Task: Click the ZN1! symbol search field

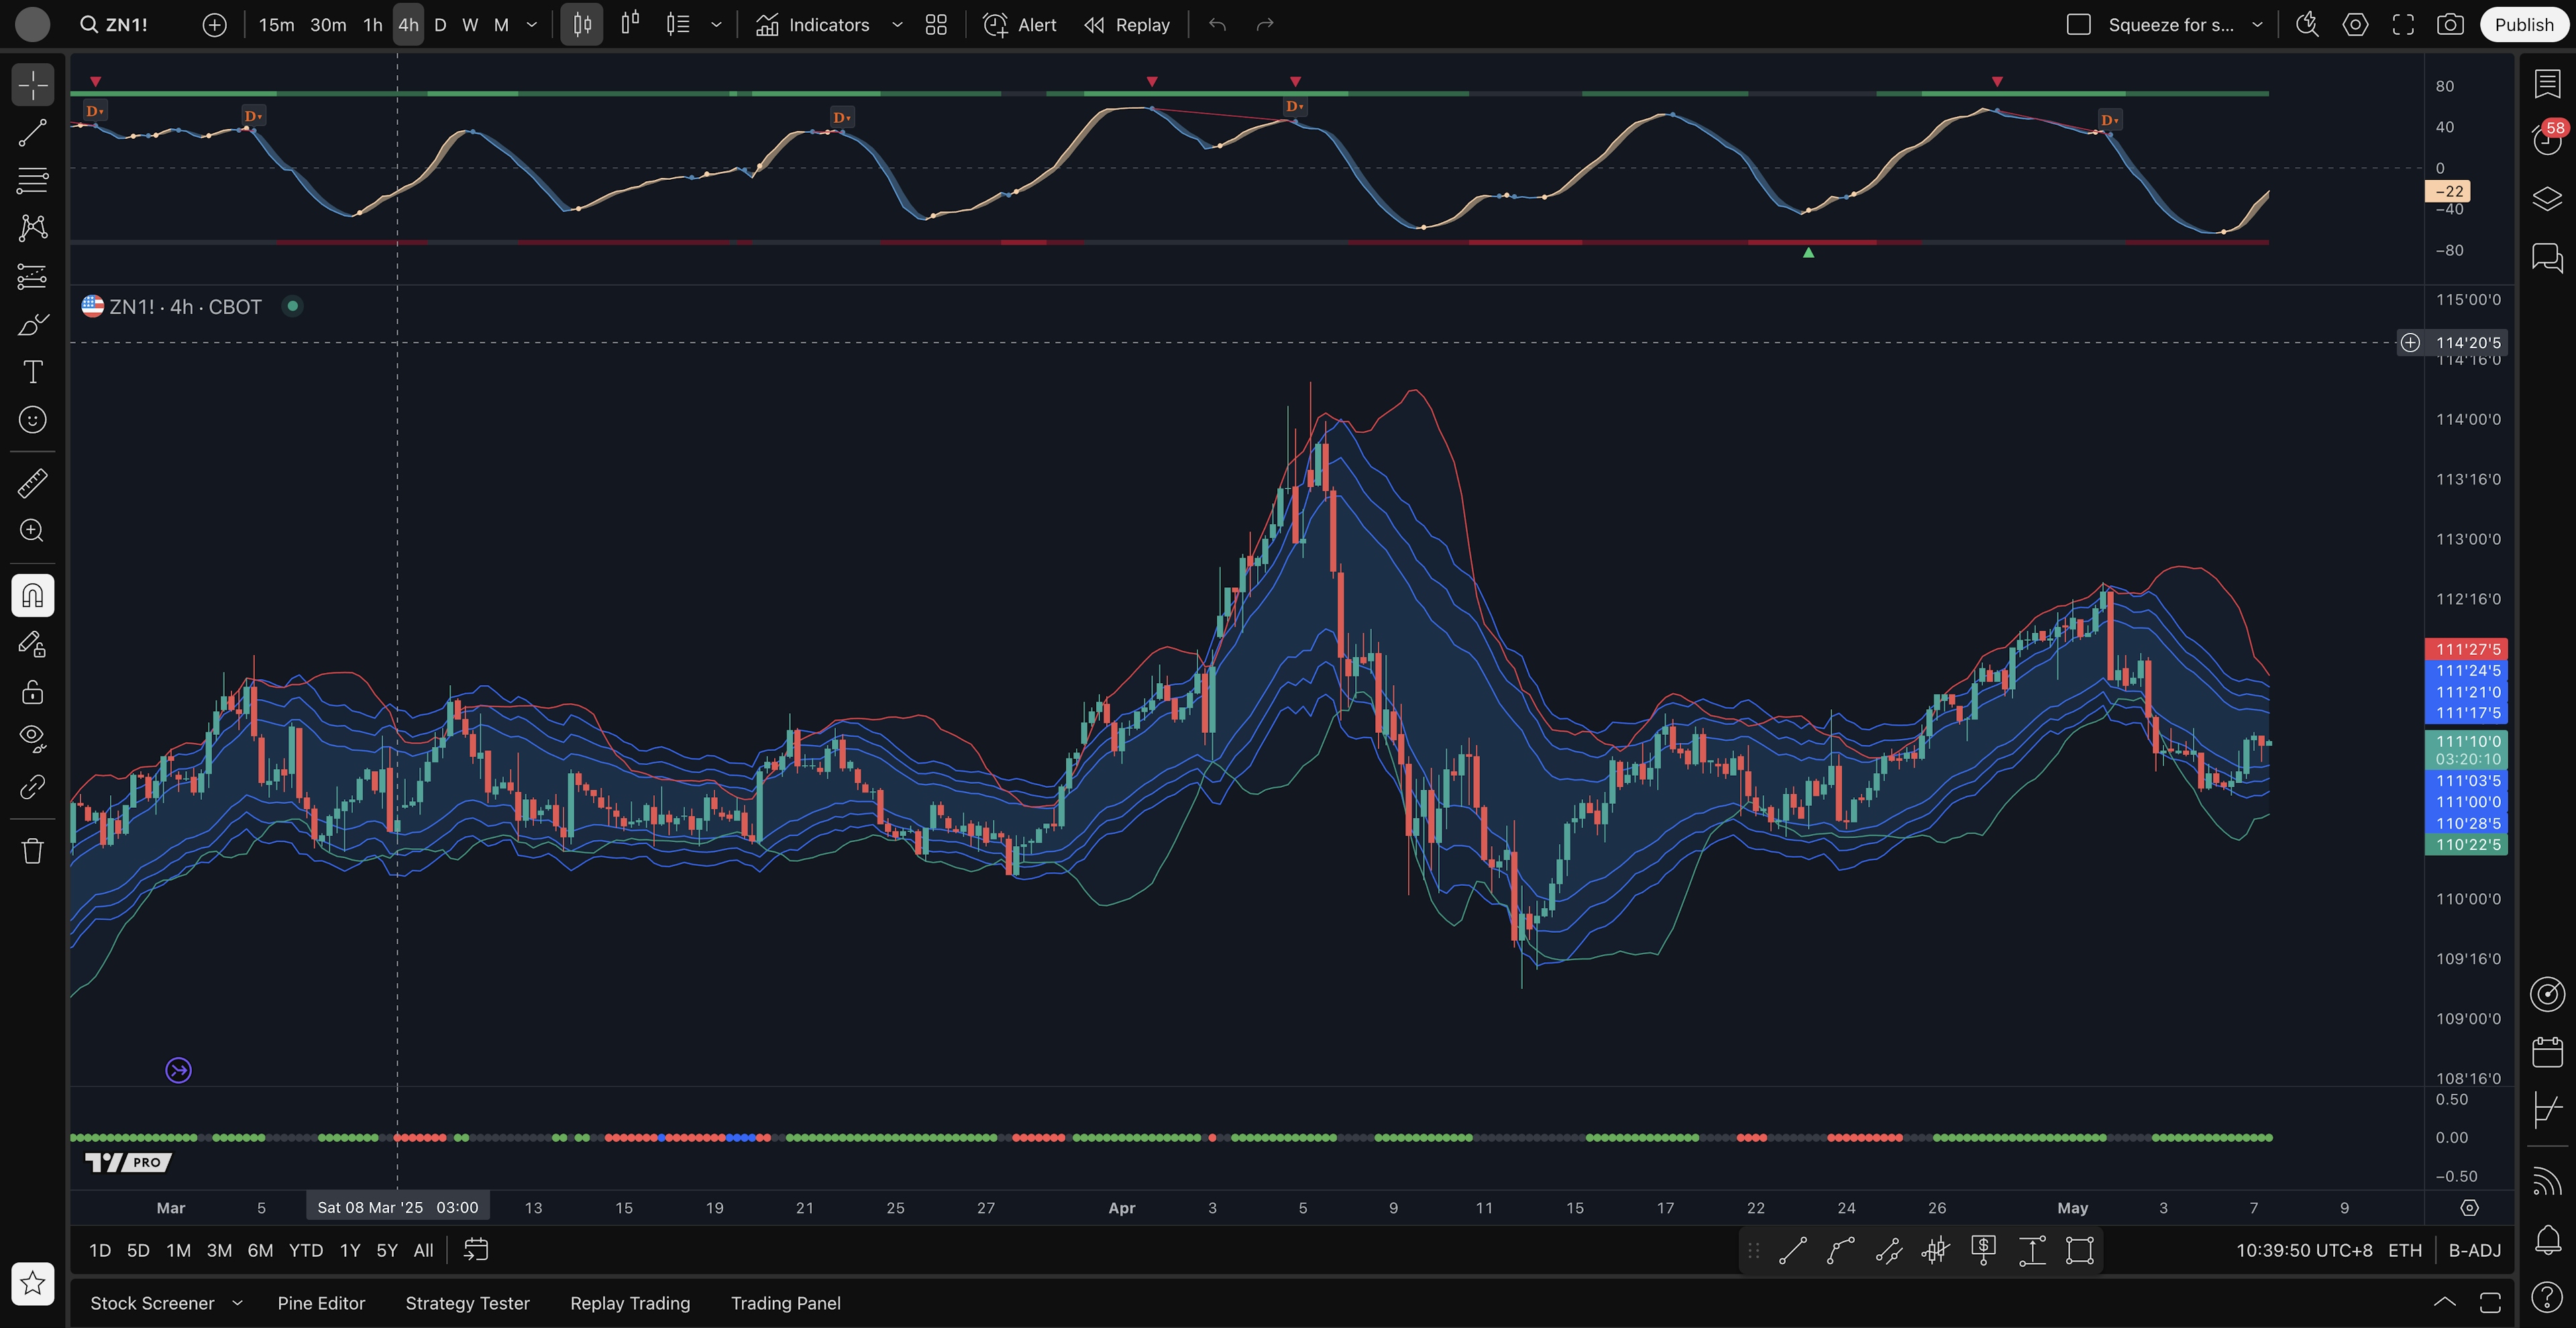Action: coord(127,25)
